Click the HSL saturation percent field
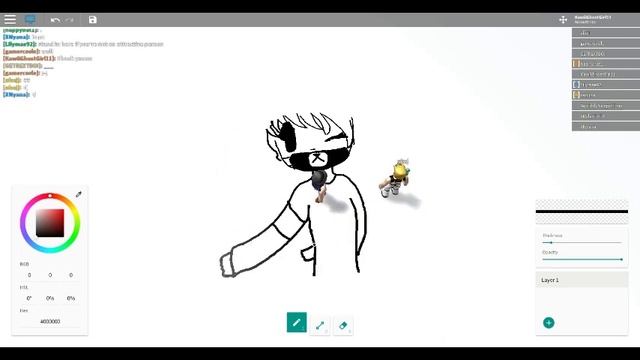The width and height of the screenshot is (640, 360). tap(50, 298)
